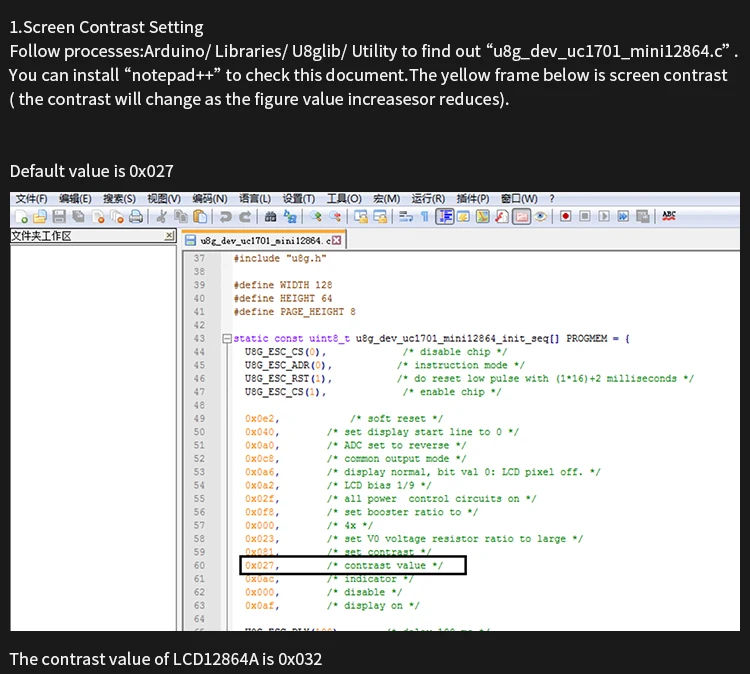This screenshot has width=750, height=674.
Task: Open the 设置(T) menu
Action: pyautogui.click(x=298, y=199)
